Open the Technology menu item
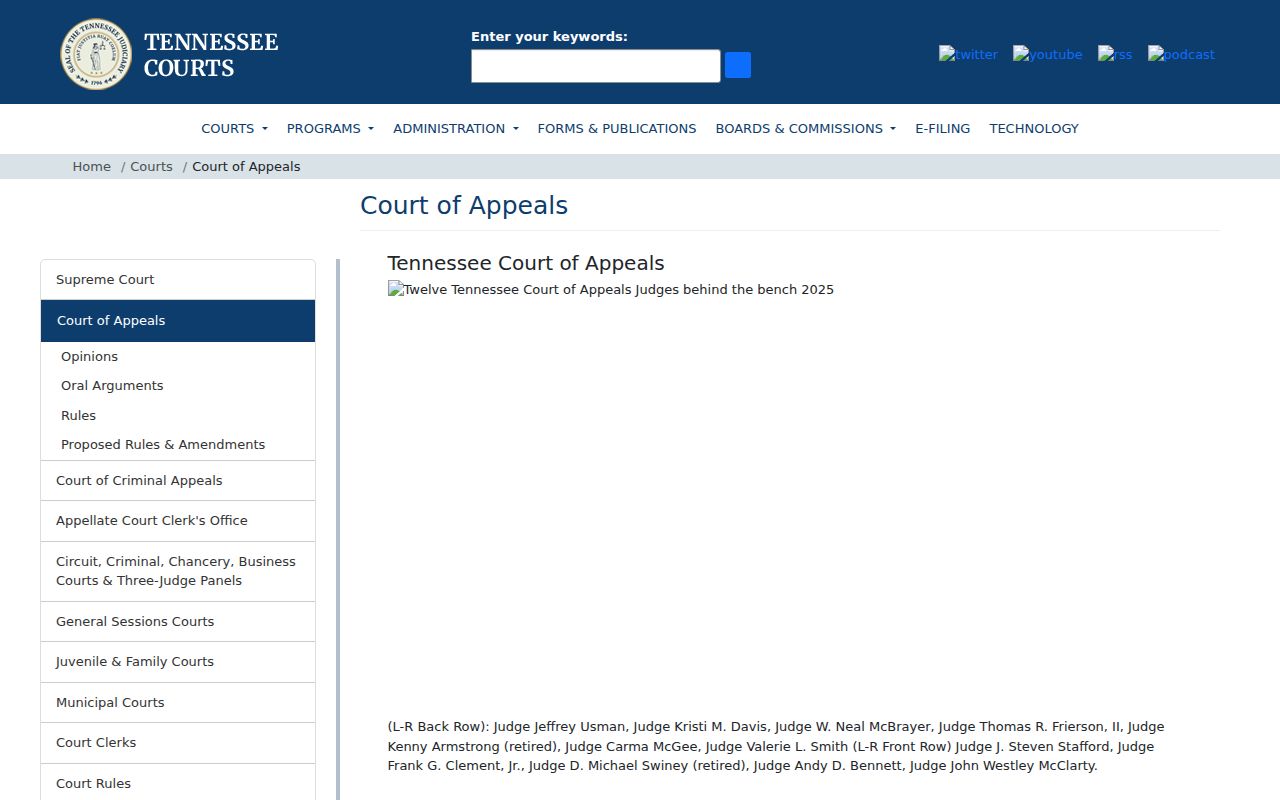The image size is (1280, 800). click(1034, 128)
